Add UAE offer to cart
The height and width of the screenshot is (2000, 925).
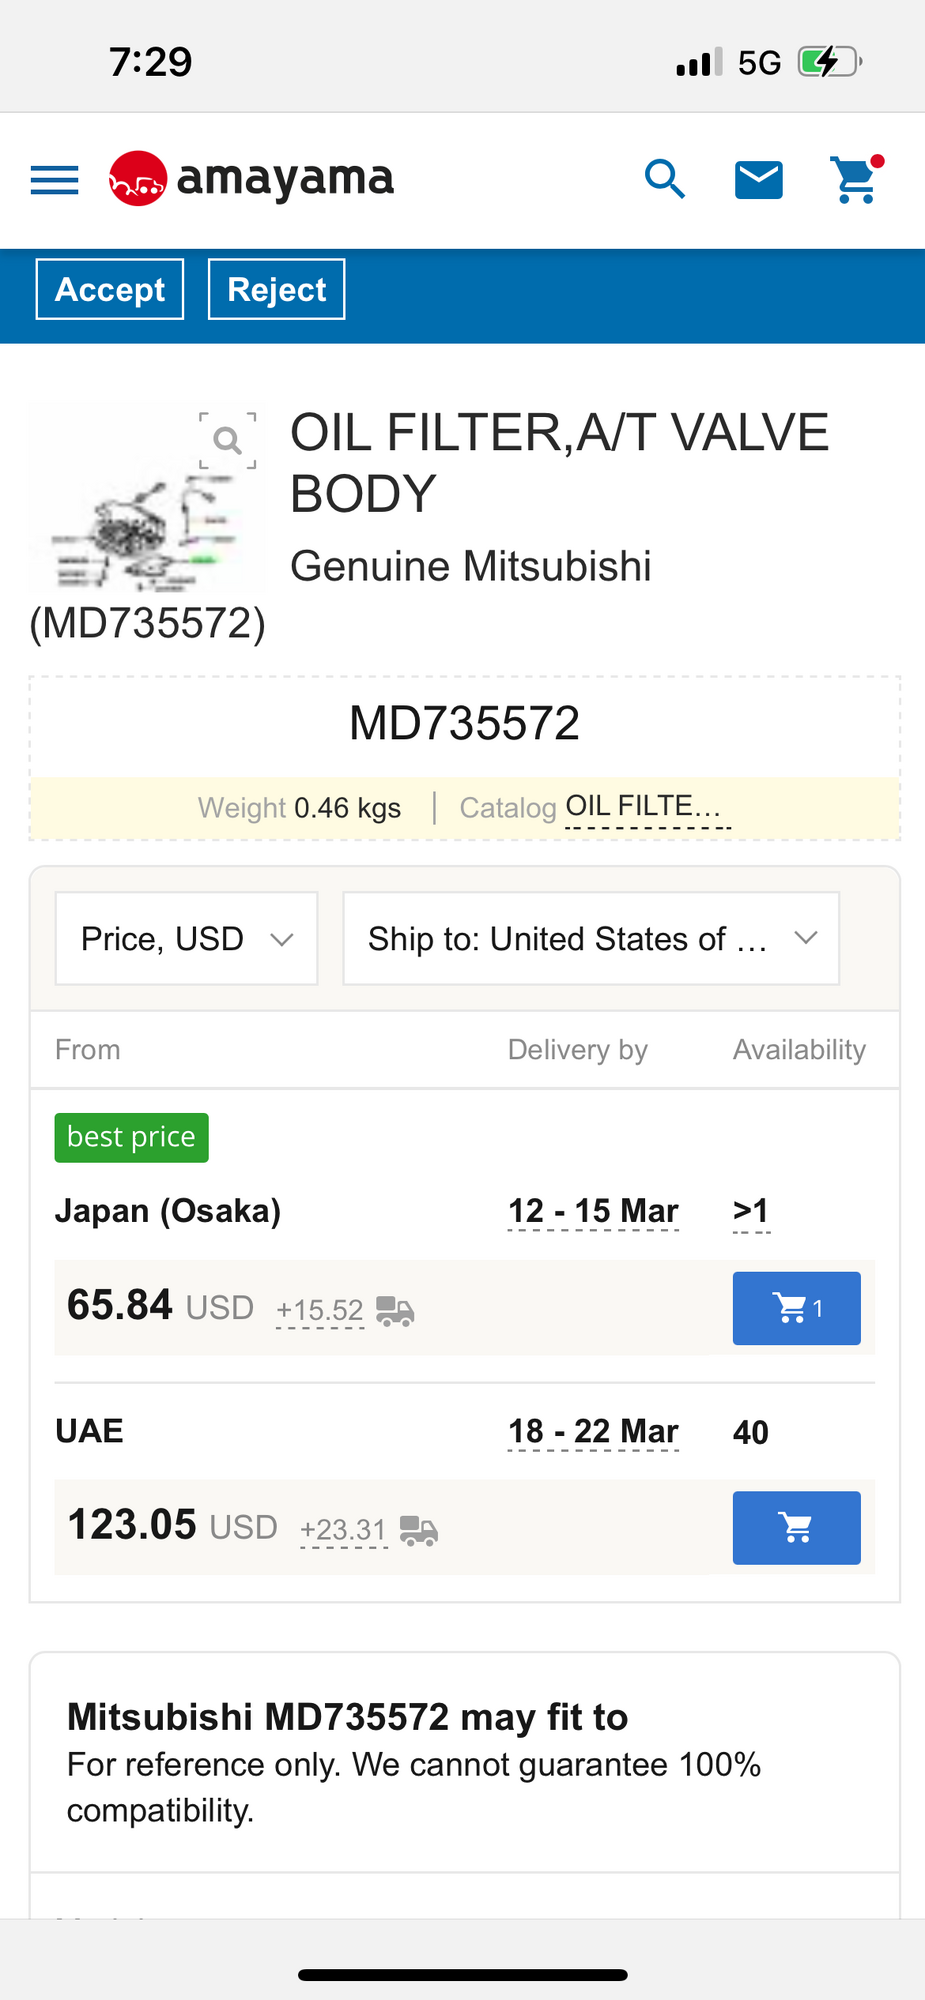pos(796,1528)
